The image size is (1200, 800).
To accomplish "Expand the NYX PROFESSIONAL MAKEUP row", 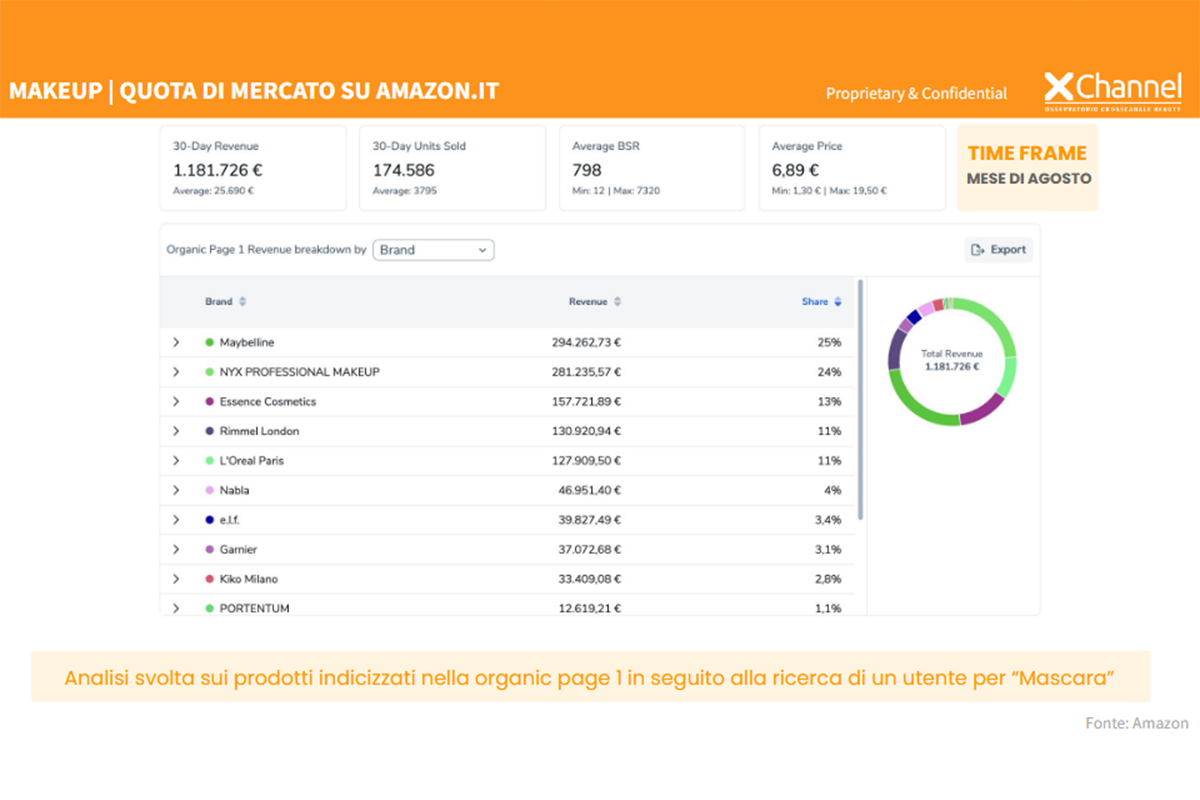I will click(176, 372).
